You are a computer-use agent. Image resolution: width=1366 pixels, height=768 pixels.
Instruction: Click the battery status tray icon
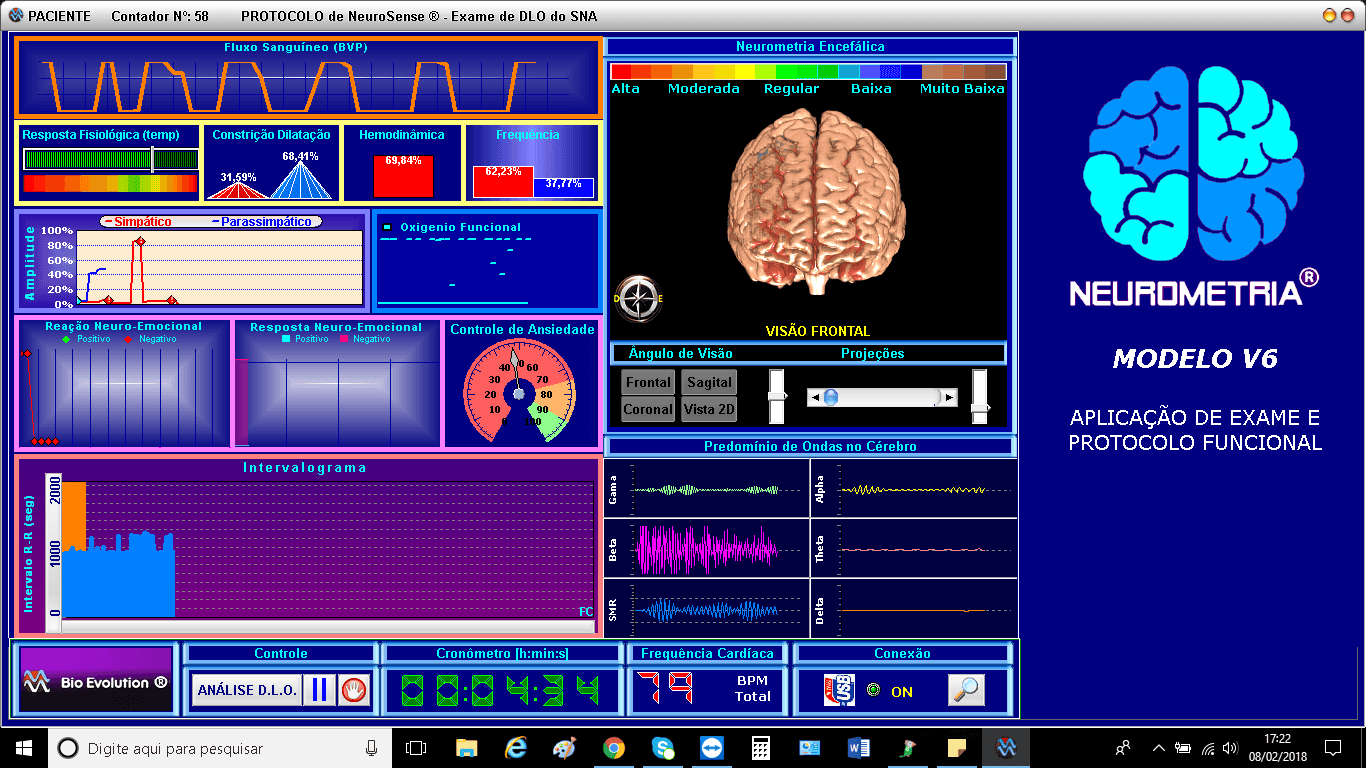click(x=1183, y=748)
